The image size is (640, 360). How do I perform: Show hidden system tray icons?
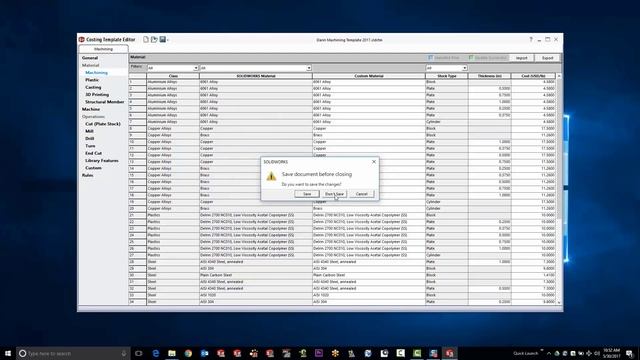549,353
